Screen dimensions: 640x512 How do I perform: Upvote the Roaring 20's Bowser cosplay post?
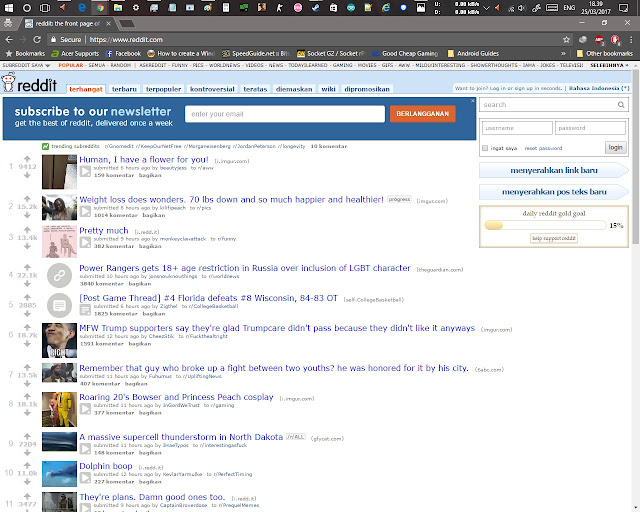(x=27, y=396)
